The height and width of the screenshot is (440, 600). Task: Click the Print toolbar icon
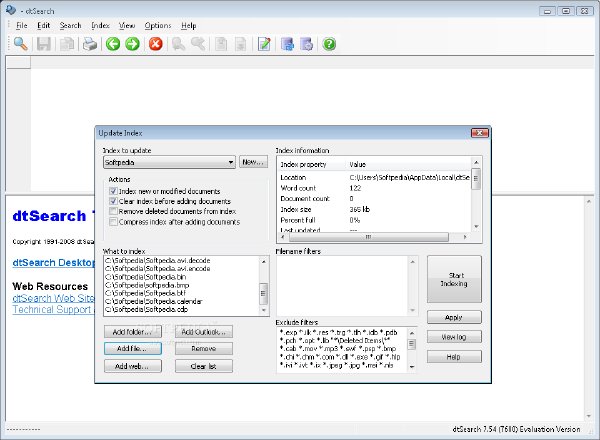point(90,44)
